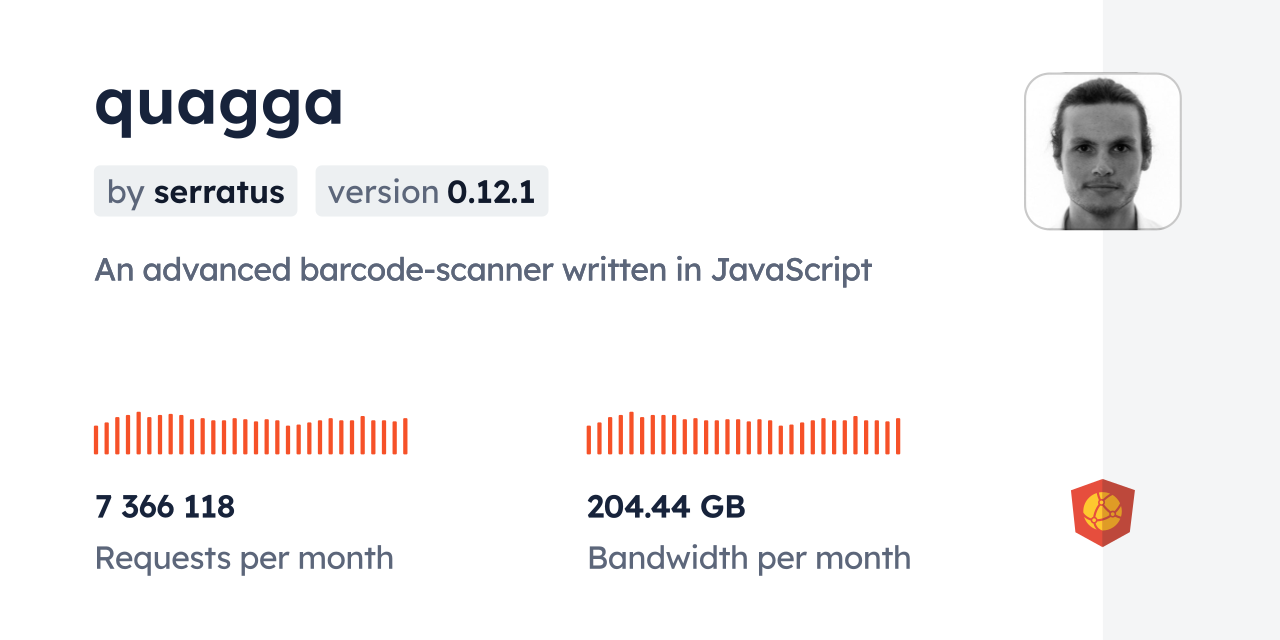Click last bar in requests chart

click(405, 436)
